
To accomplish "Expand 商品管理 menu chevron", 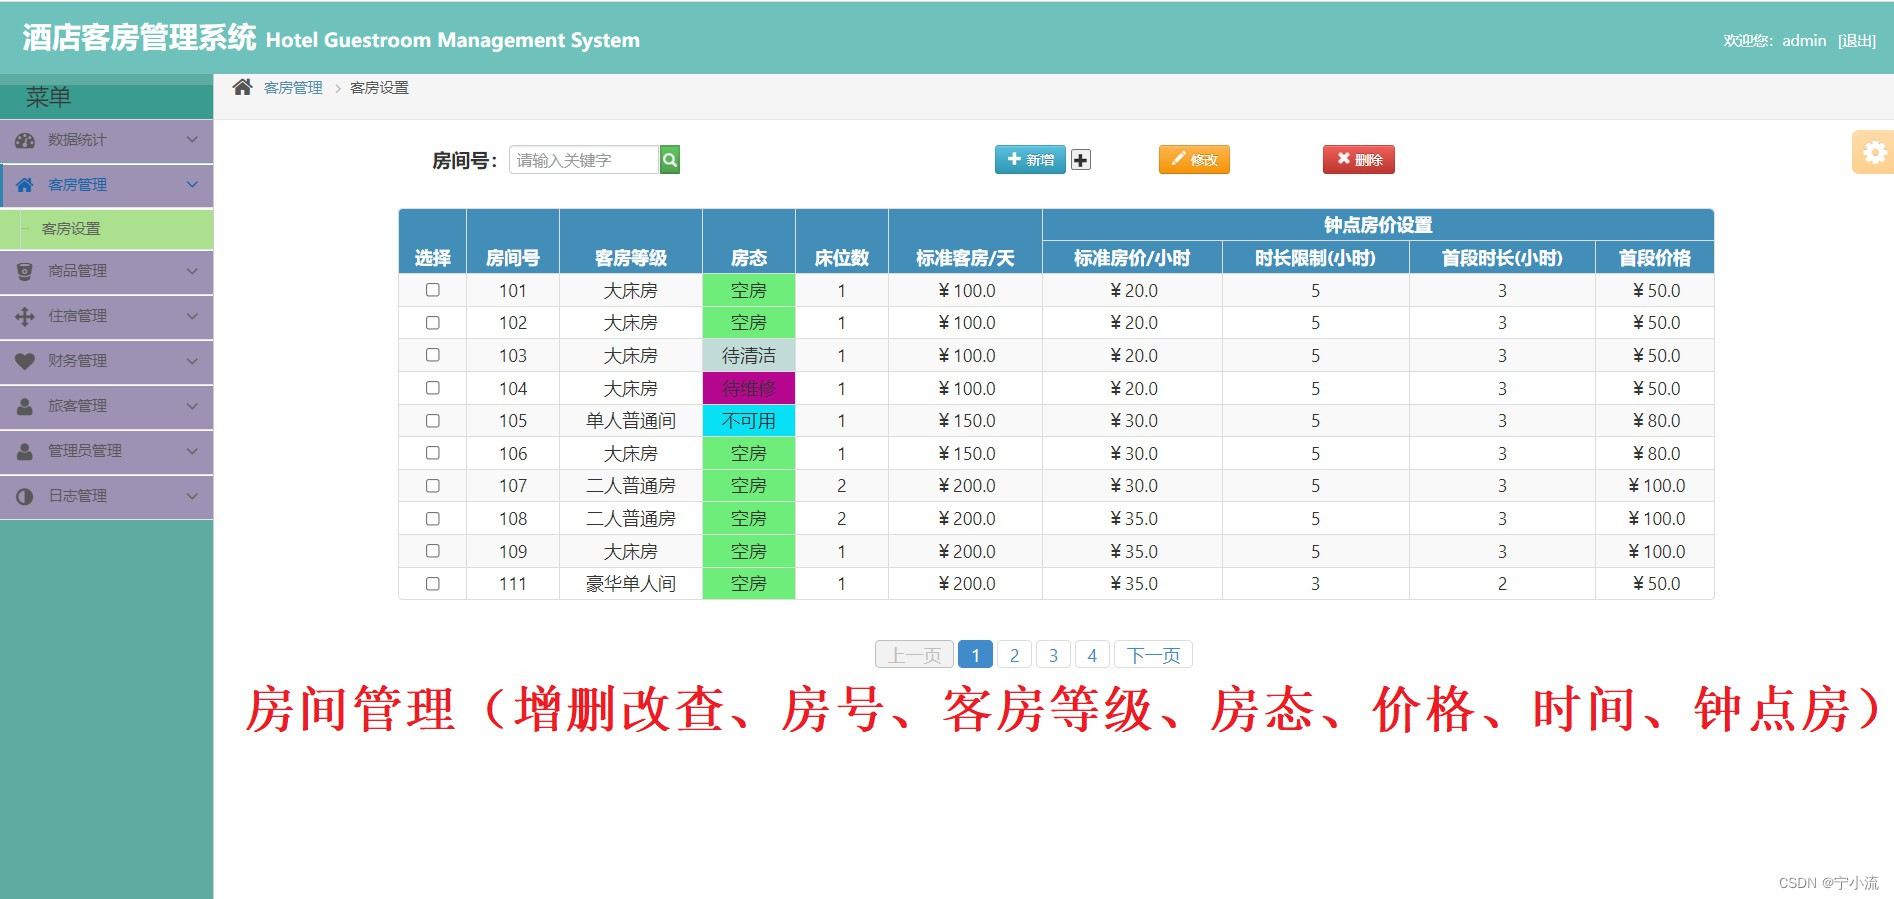I will (192, 271).
